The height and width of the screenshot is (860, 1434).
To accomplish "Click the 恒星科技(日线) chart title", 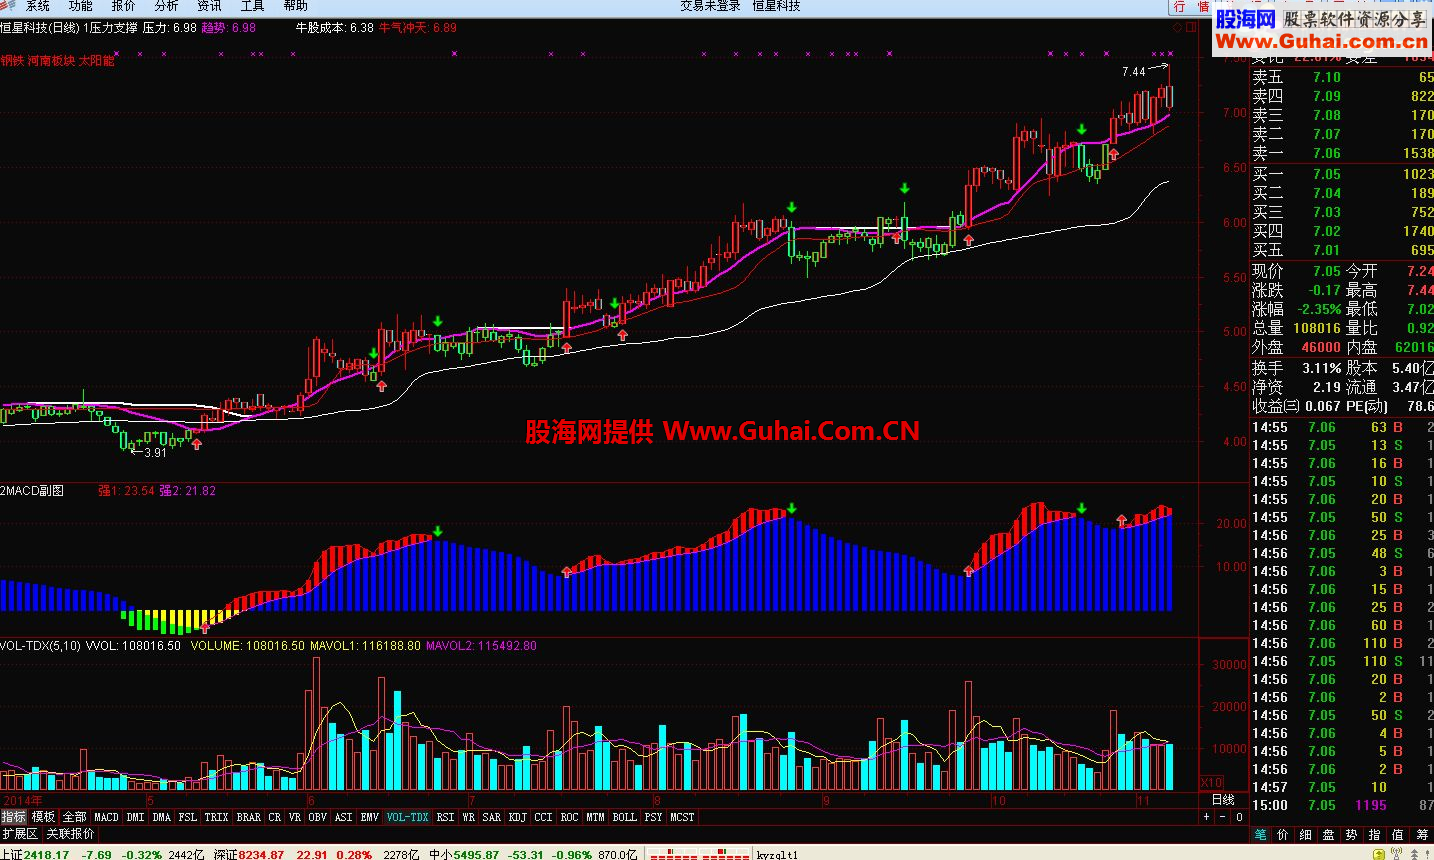I will (x=40, y=28).
